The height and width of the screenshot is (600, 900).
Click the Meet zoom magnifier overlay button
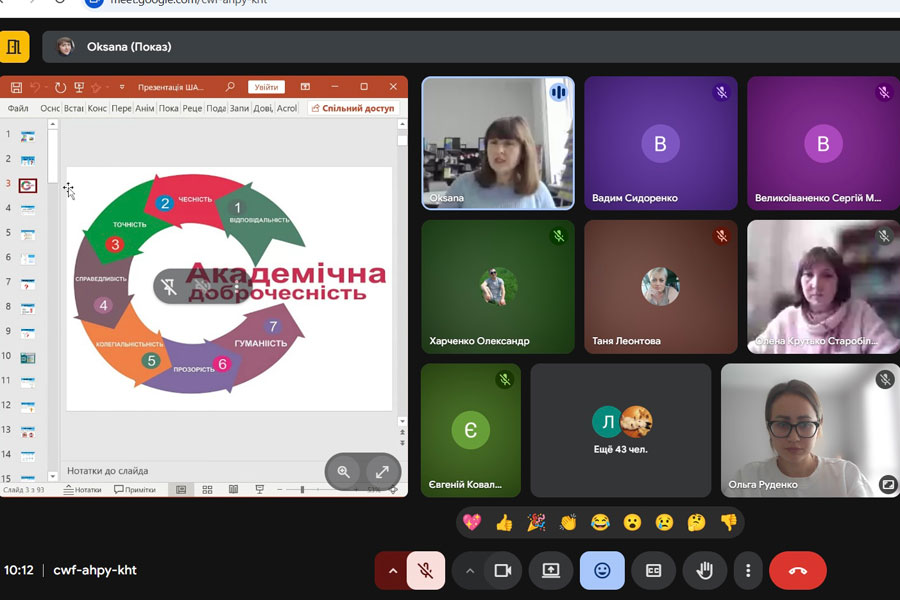343,472
